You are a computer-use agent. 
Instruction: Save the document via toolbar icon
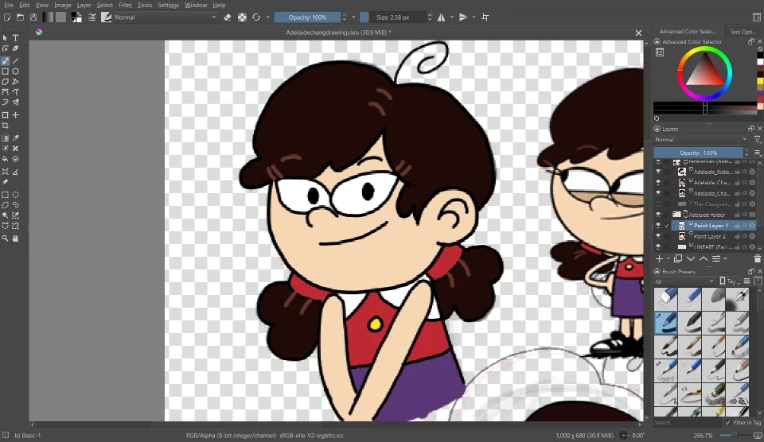coord(34,17)
